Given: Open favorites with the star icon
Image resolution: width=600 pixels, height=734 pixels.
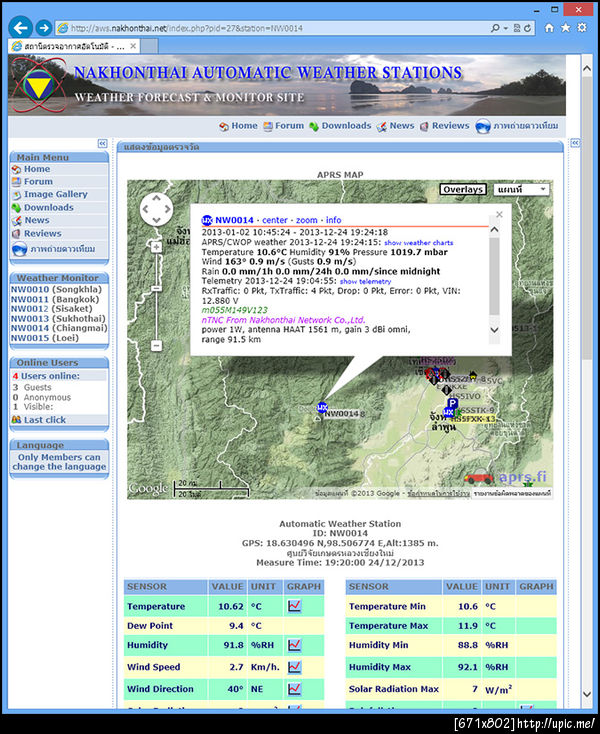Looking at the screenshot, I should (565, 28).
